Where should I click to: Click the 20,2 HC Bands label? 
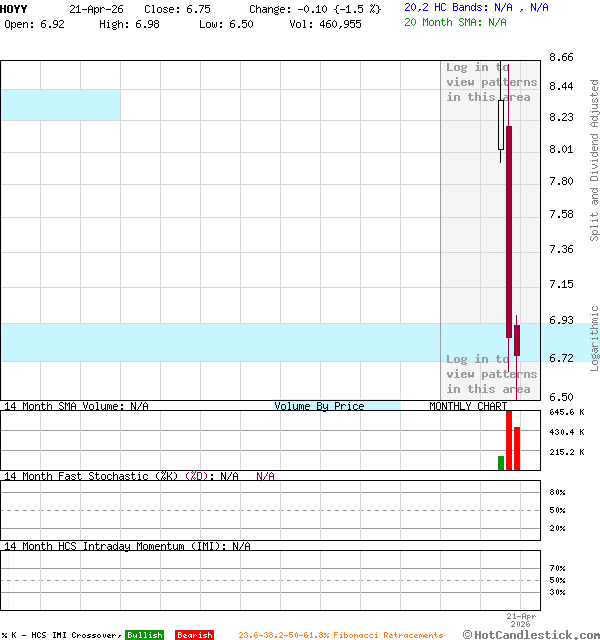tap(447, 8)
